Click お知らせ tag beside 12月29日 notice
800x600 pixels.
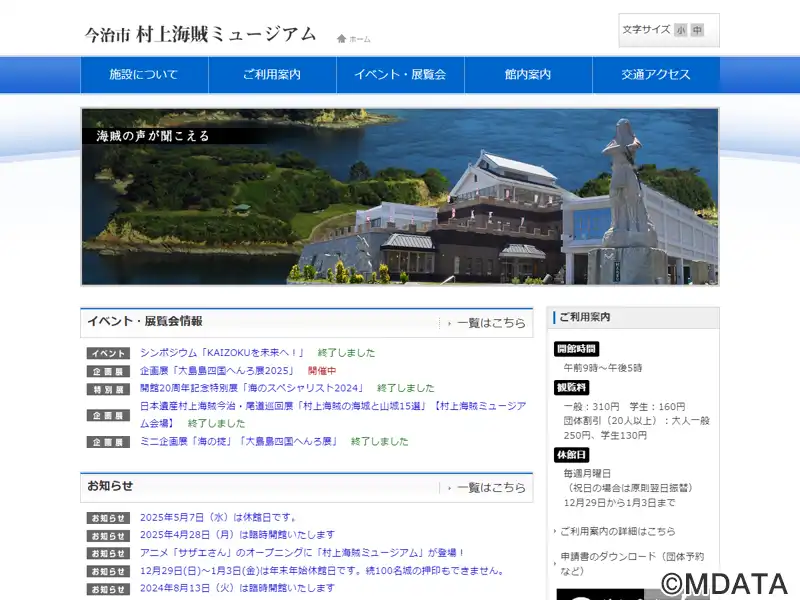pyautogui.click(x=108, y=571)
